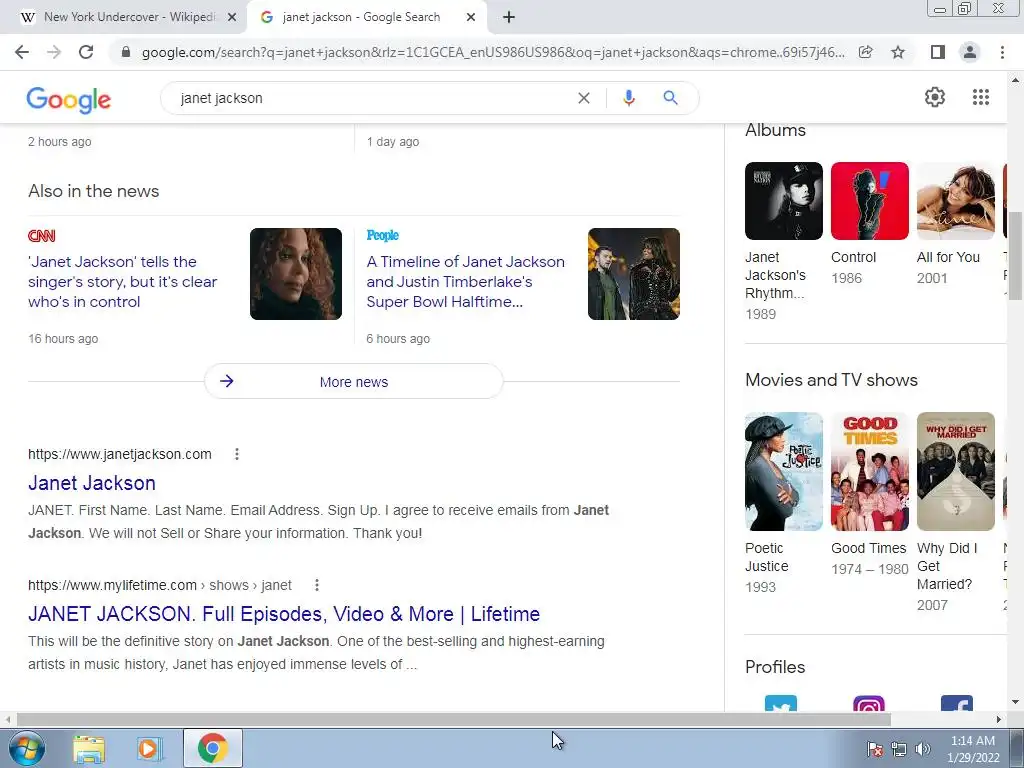Open Janet Jackson's Instagram profile
1024x768 pixels.
[x=869, y=704]
